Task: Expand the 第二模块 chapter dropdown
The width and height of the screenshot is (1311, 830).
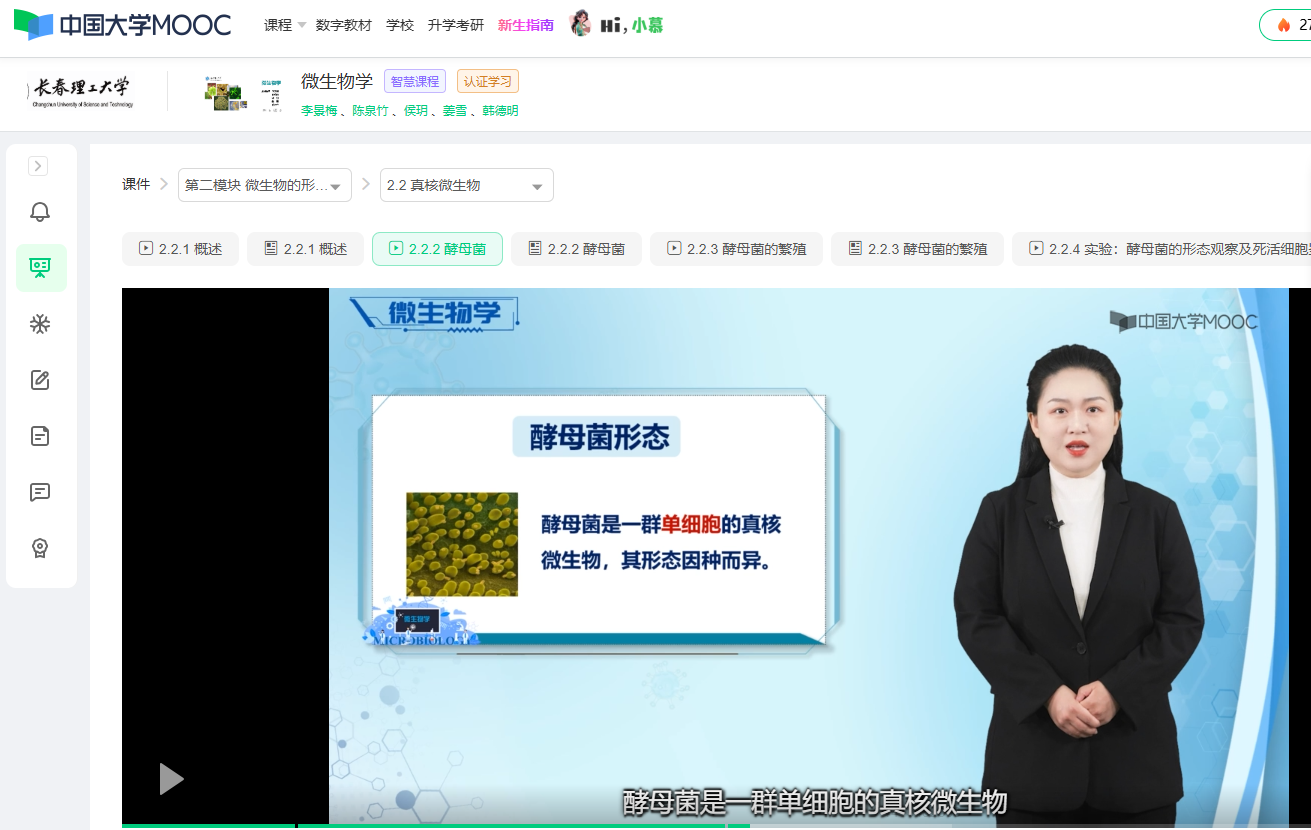Action: pyautogui.click(x=265, y=185)
